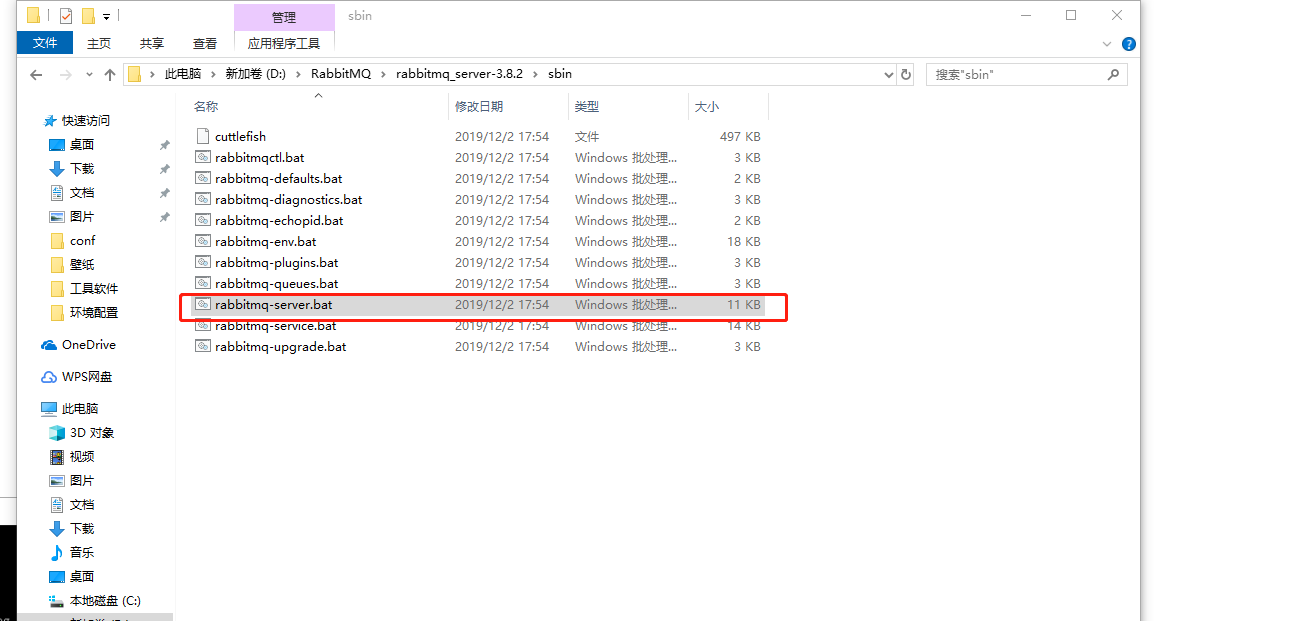This screenshot has width=1314, height=621.
Task: Select rabbitmqctl.bat file icon
Action: point(203,157)
